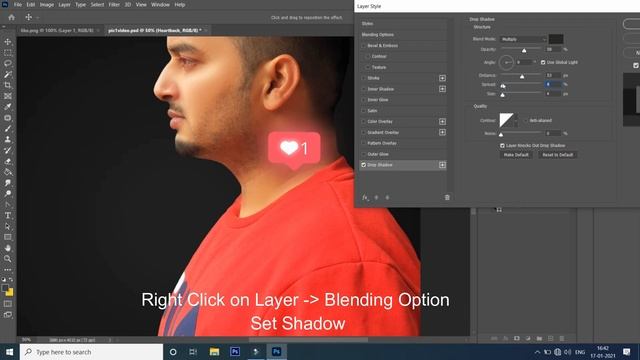Toggle the Anti-aliased checkbox

coord(526,120)
